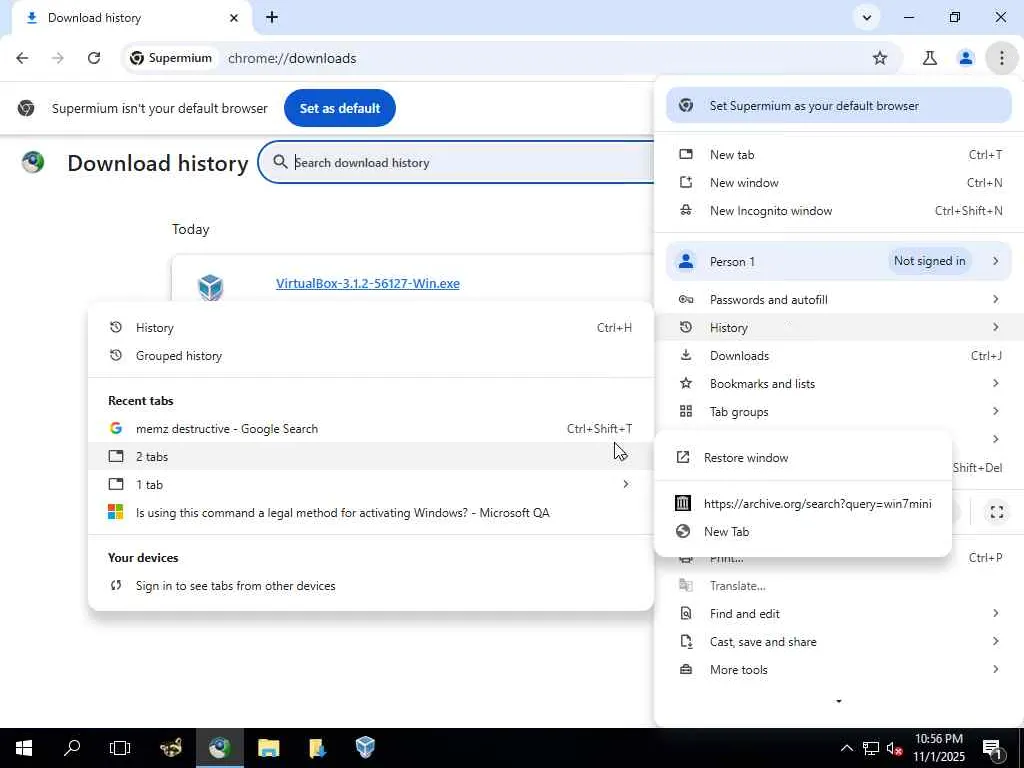Image resolution: width=1024 pixels, height=768 pixels.
Task: Open Cast, save and share submenu
Action: 839,642
